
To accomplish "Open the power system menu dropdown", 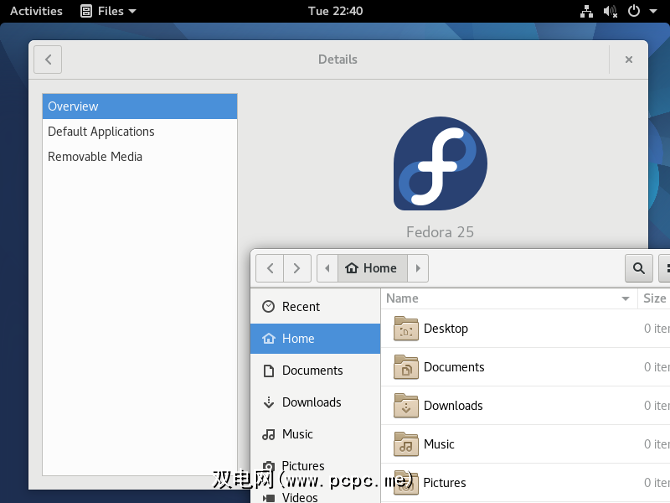I will pos(640,11).
